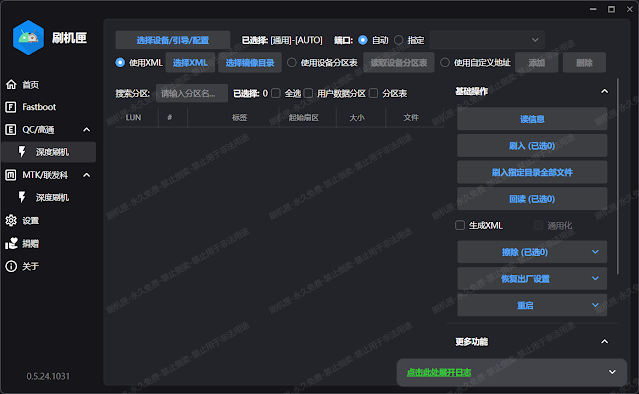
Task: Click the lightning icon under MTK/联发科
Action: point(22,197)
